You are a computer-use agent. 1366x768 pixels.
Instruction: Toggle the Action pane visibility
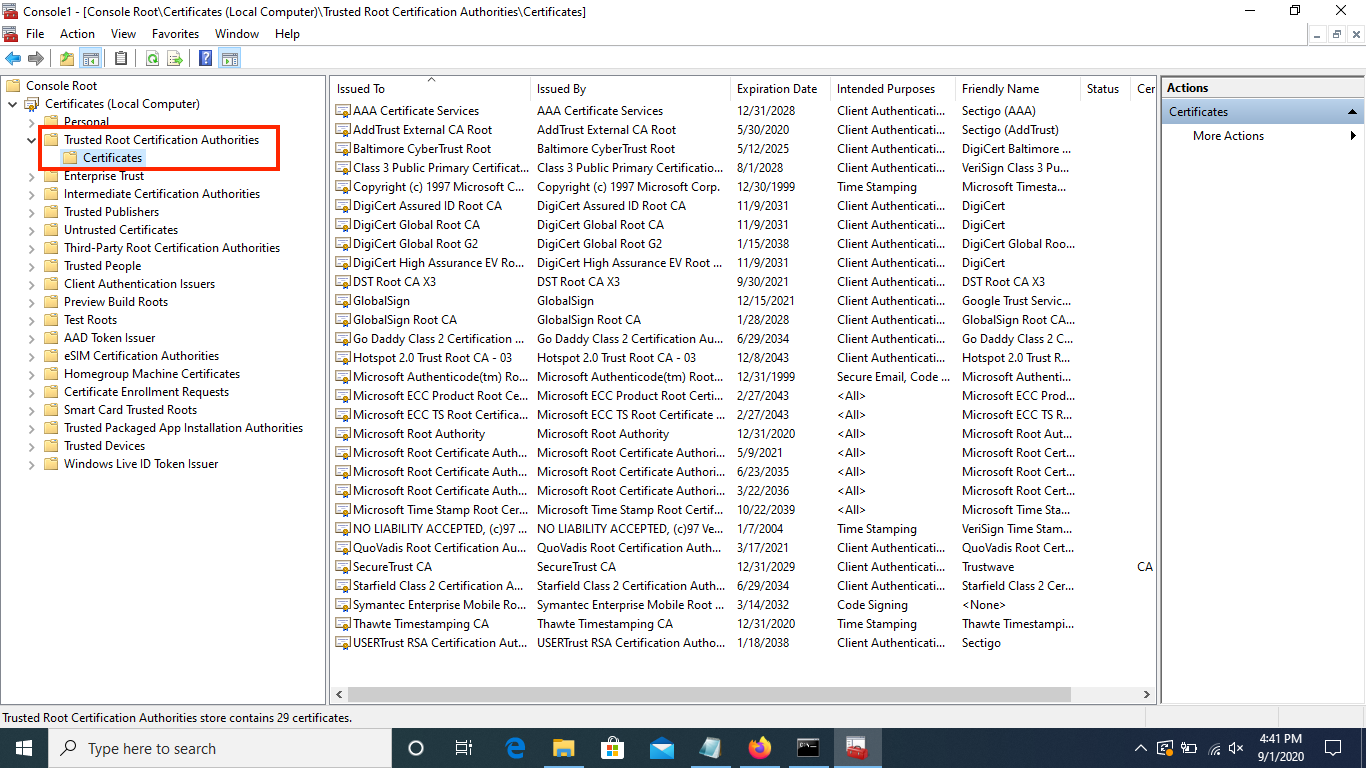(230, 57)
